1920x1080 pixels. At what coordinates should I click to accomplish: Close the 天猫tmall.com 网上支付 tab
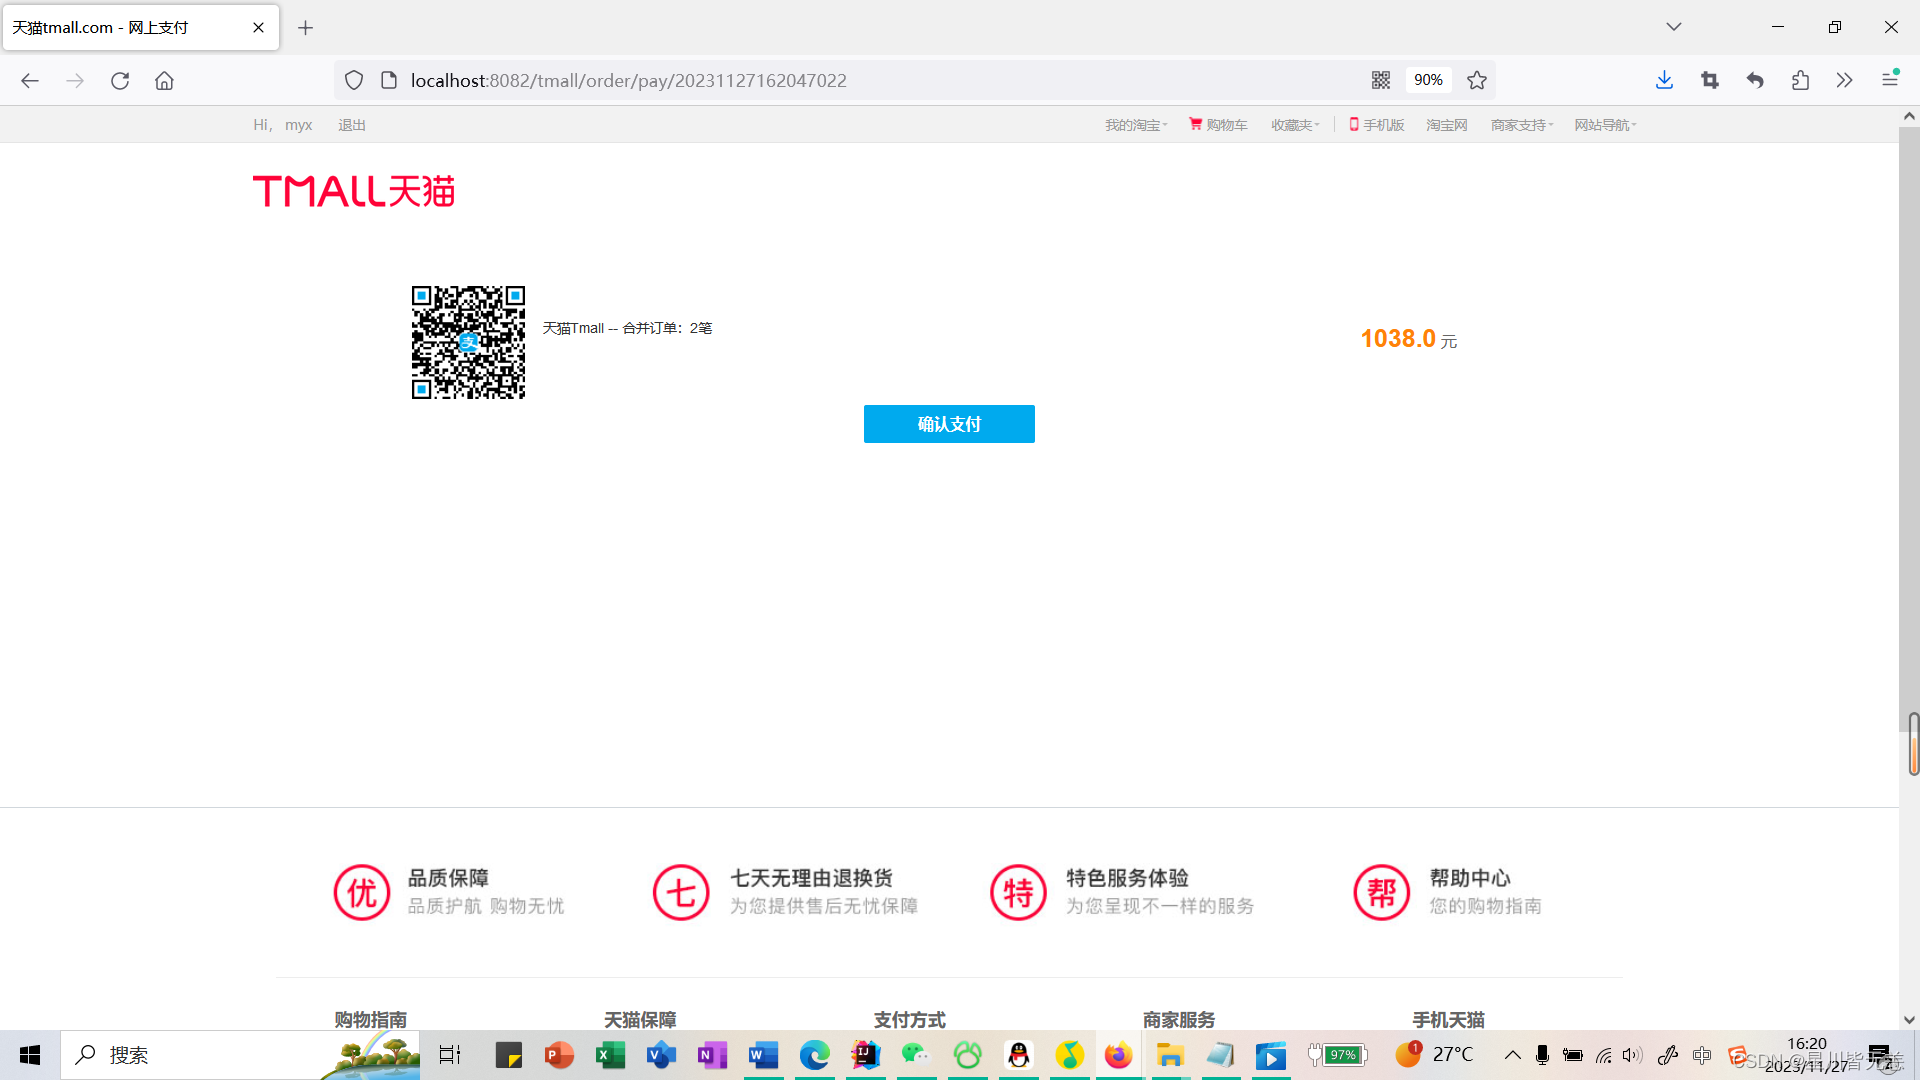pyautogui.click(x=259, y=28)
